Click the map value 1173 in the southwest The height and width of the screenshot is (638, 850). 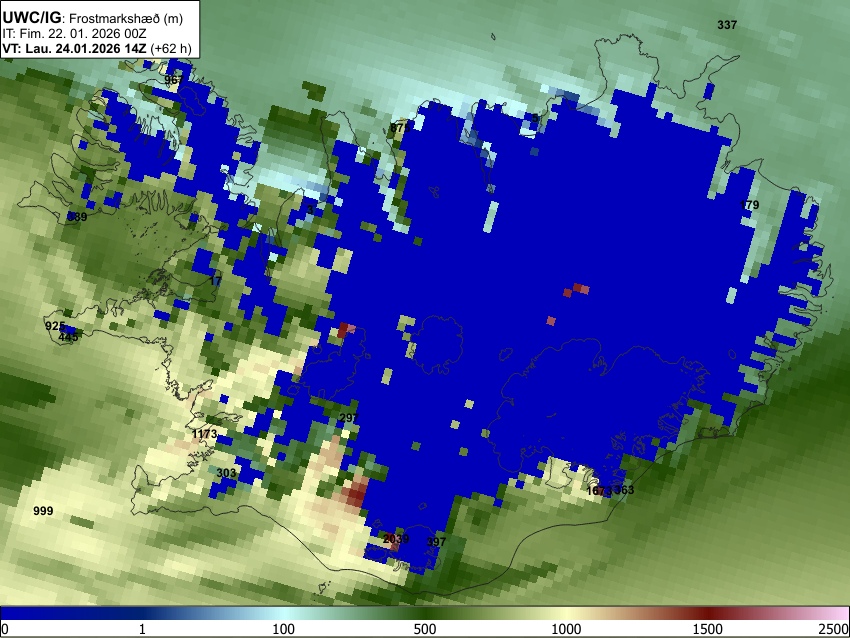(x=204, y=434)
